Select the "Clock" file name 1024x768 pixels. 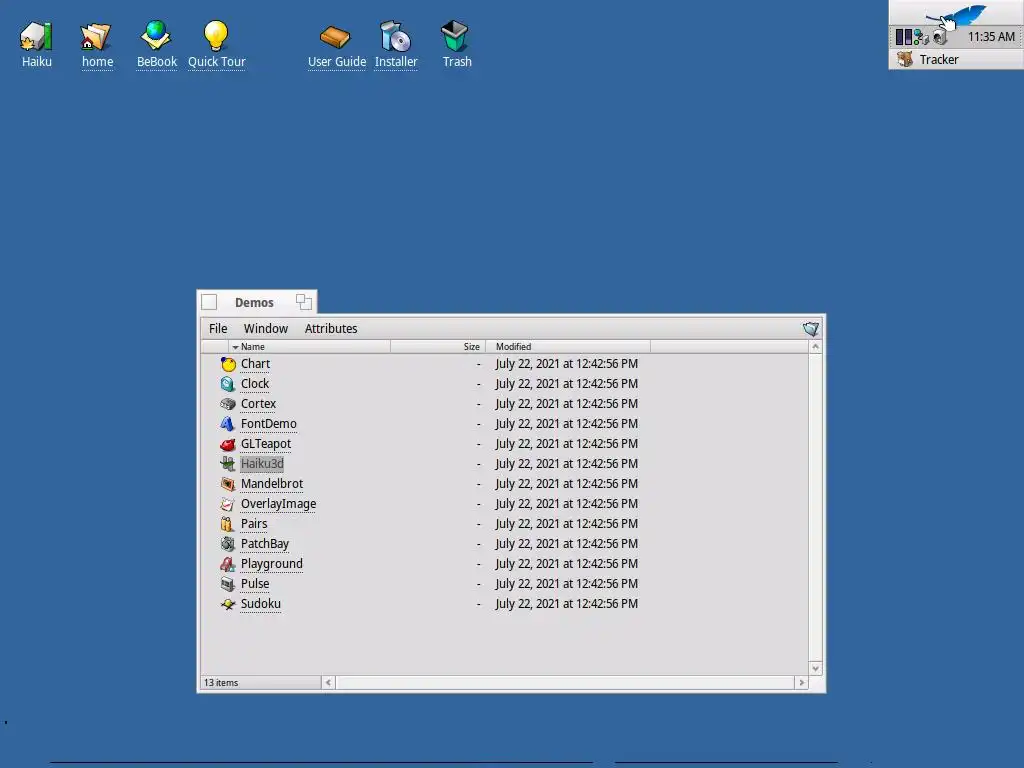[x=255, y=384]
